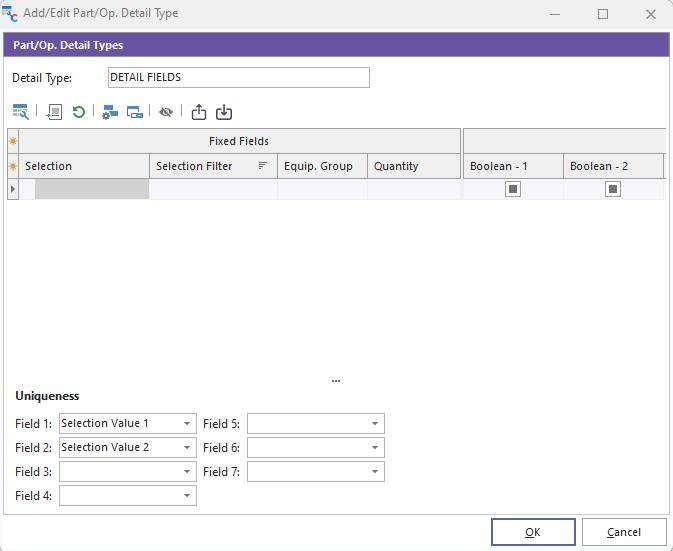Click the add new row icon
This screenshot has height=551, width=673.
55,112
